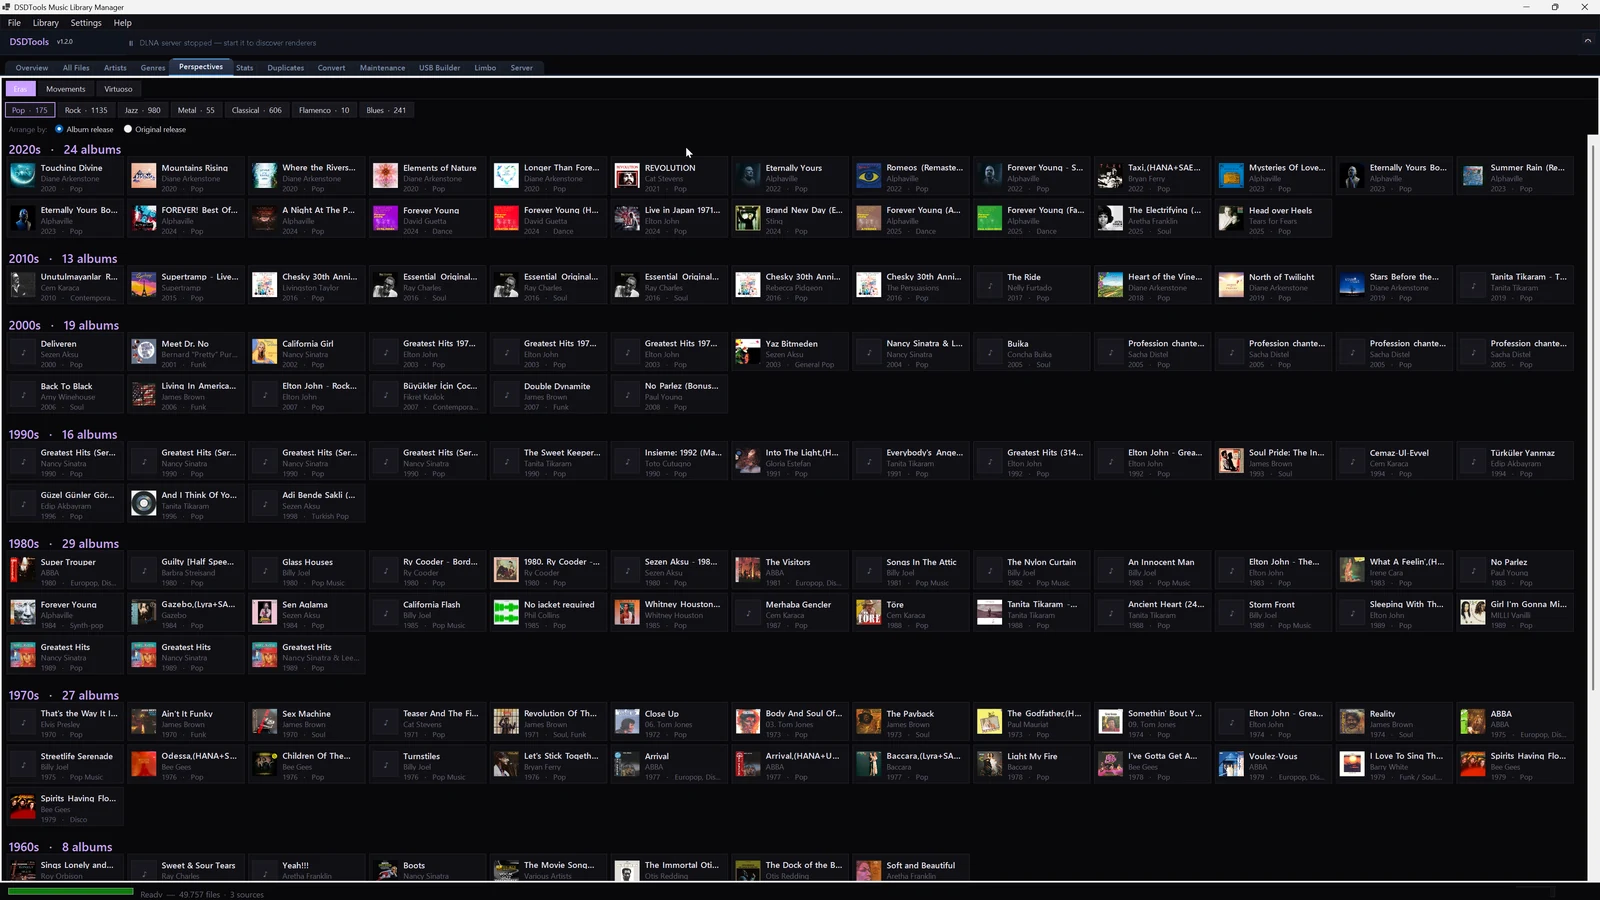Viewport: 1600px width, 900px height.
Task: Select the Original release radio button
Action: 128,129
